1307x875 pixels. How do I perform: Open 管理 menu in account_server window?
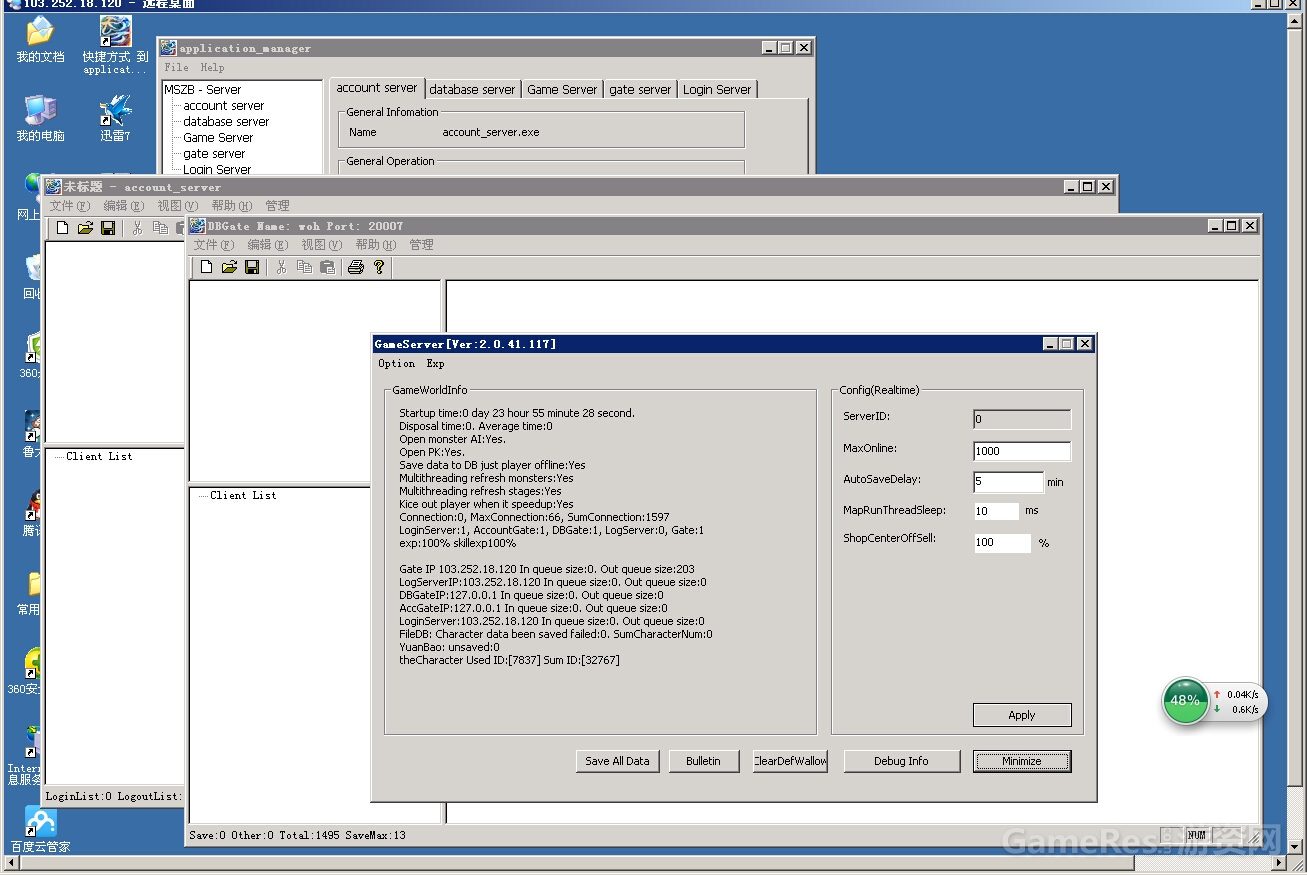277,206
